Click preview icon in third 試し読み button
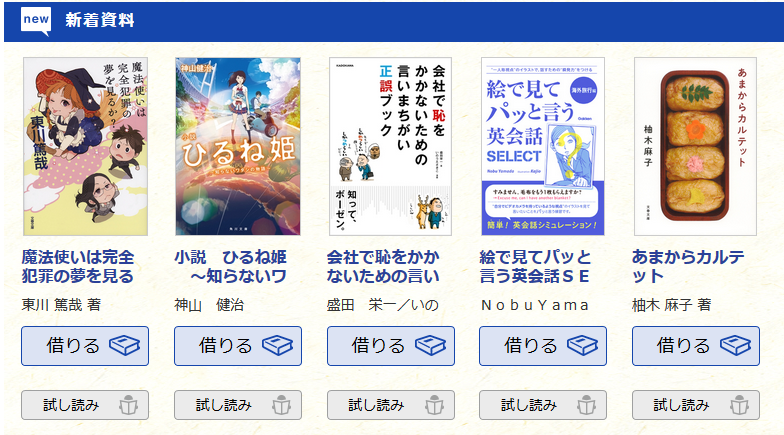This screenshot has height=435, width=784. click(434, 405)
